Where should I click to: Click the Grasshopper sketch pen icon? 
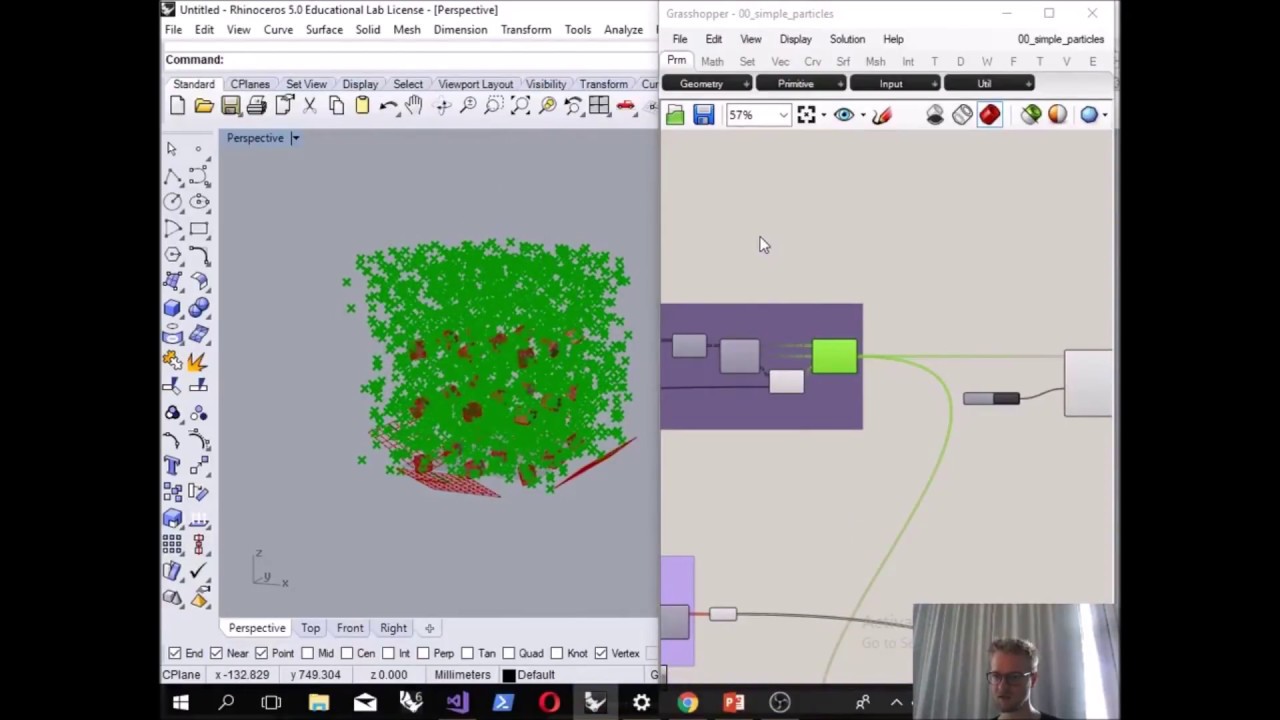pos(881,115)
